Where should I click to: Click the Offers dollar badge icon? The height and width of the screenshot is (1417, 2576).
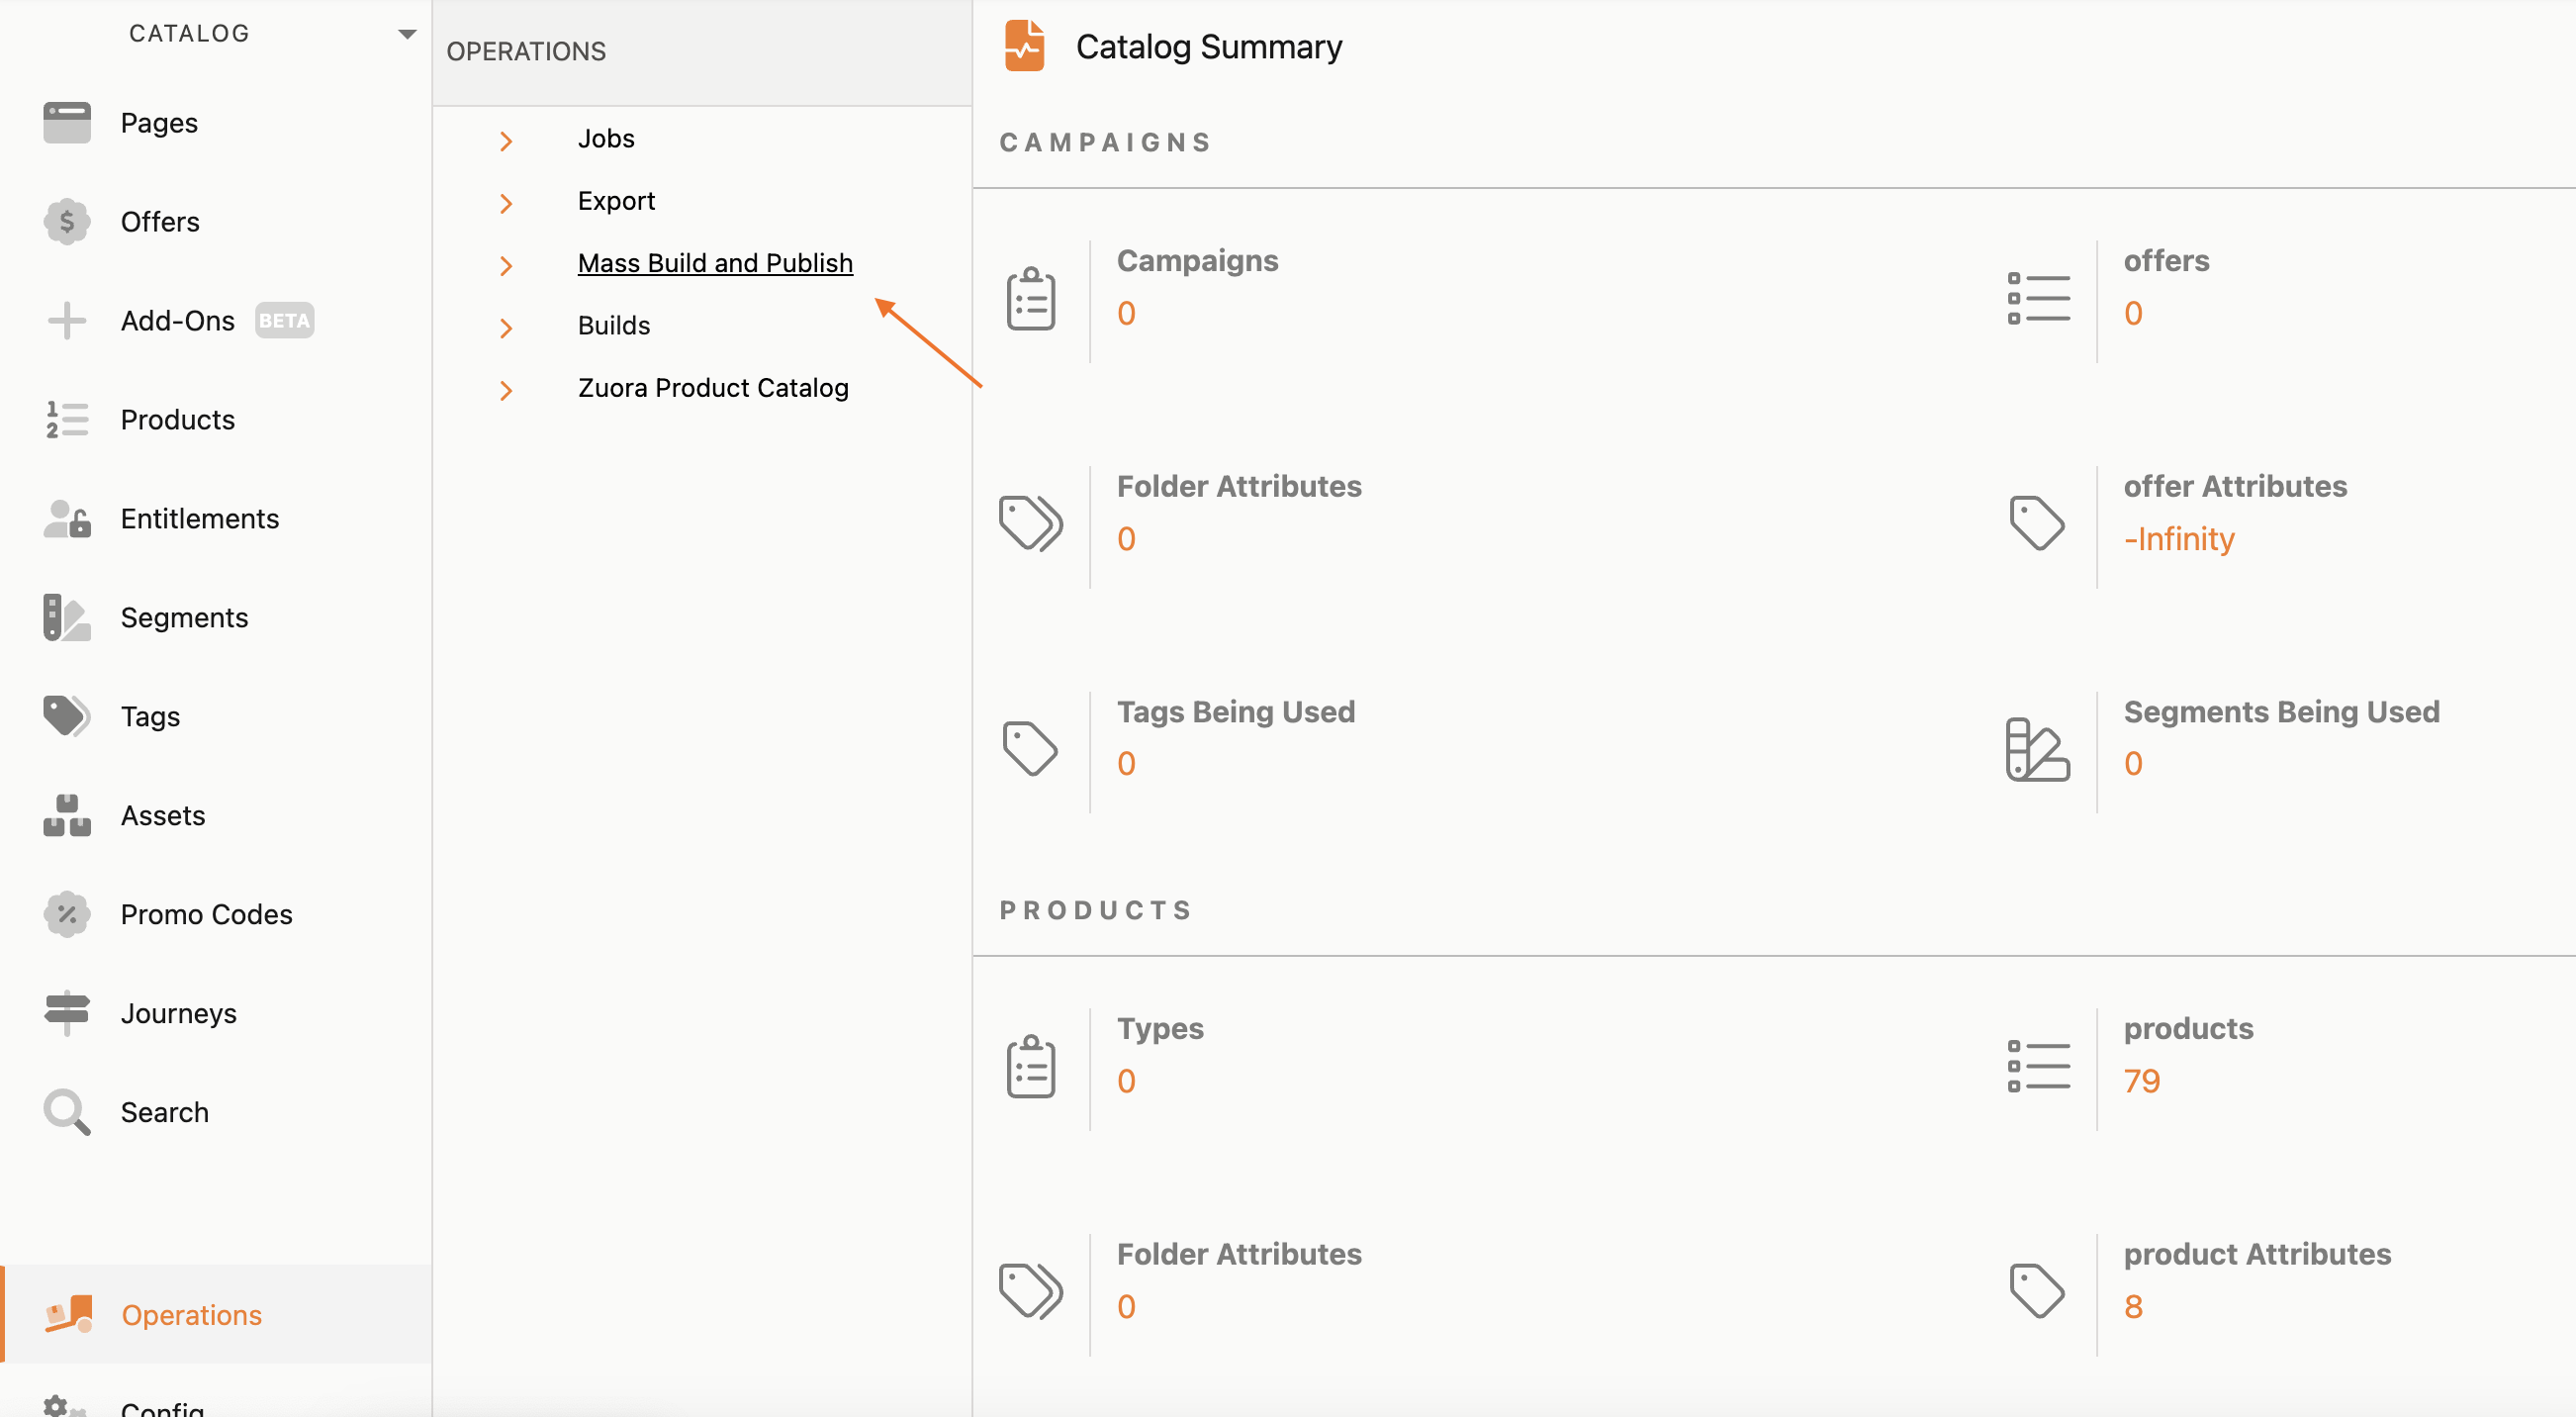point(67,221)
